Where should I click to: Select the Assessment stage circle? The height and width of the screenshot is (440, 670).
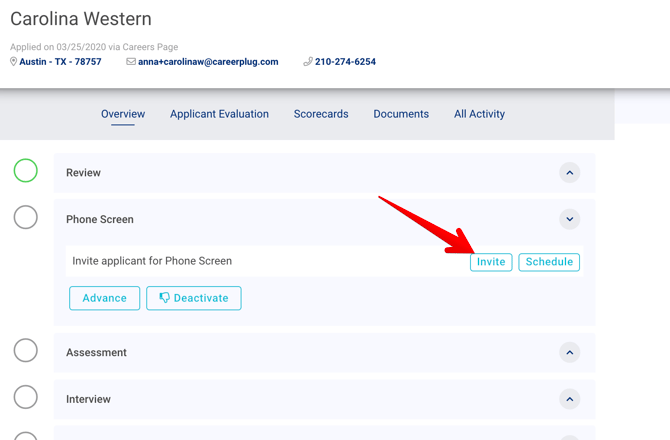click(26, 350)
